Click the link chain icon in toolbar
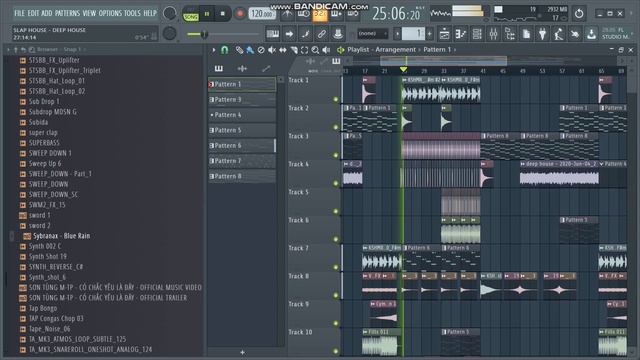 (x=322, y=34)
